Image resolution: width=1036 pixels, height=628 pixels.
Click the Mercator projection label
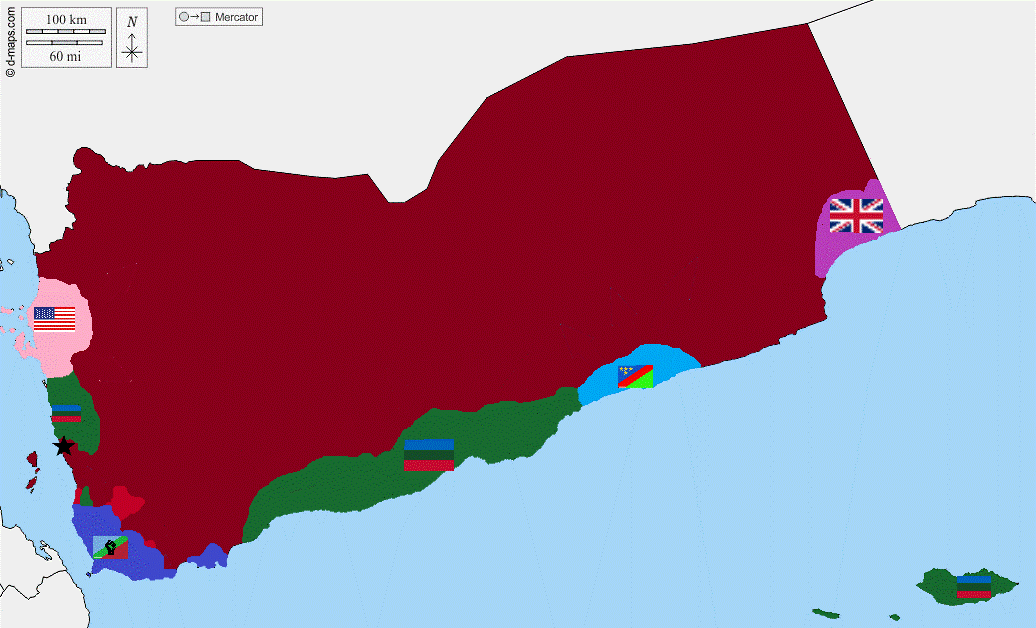point(219,17)
